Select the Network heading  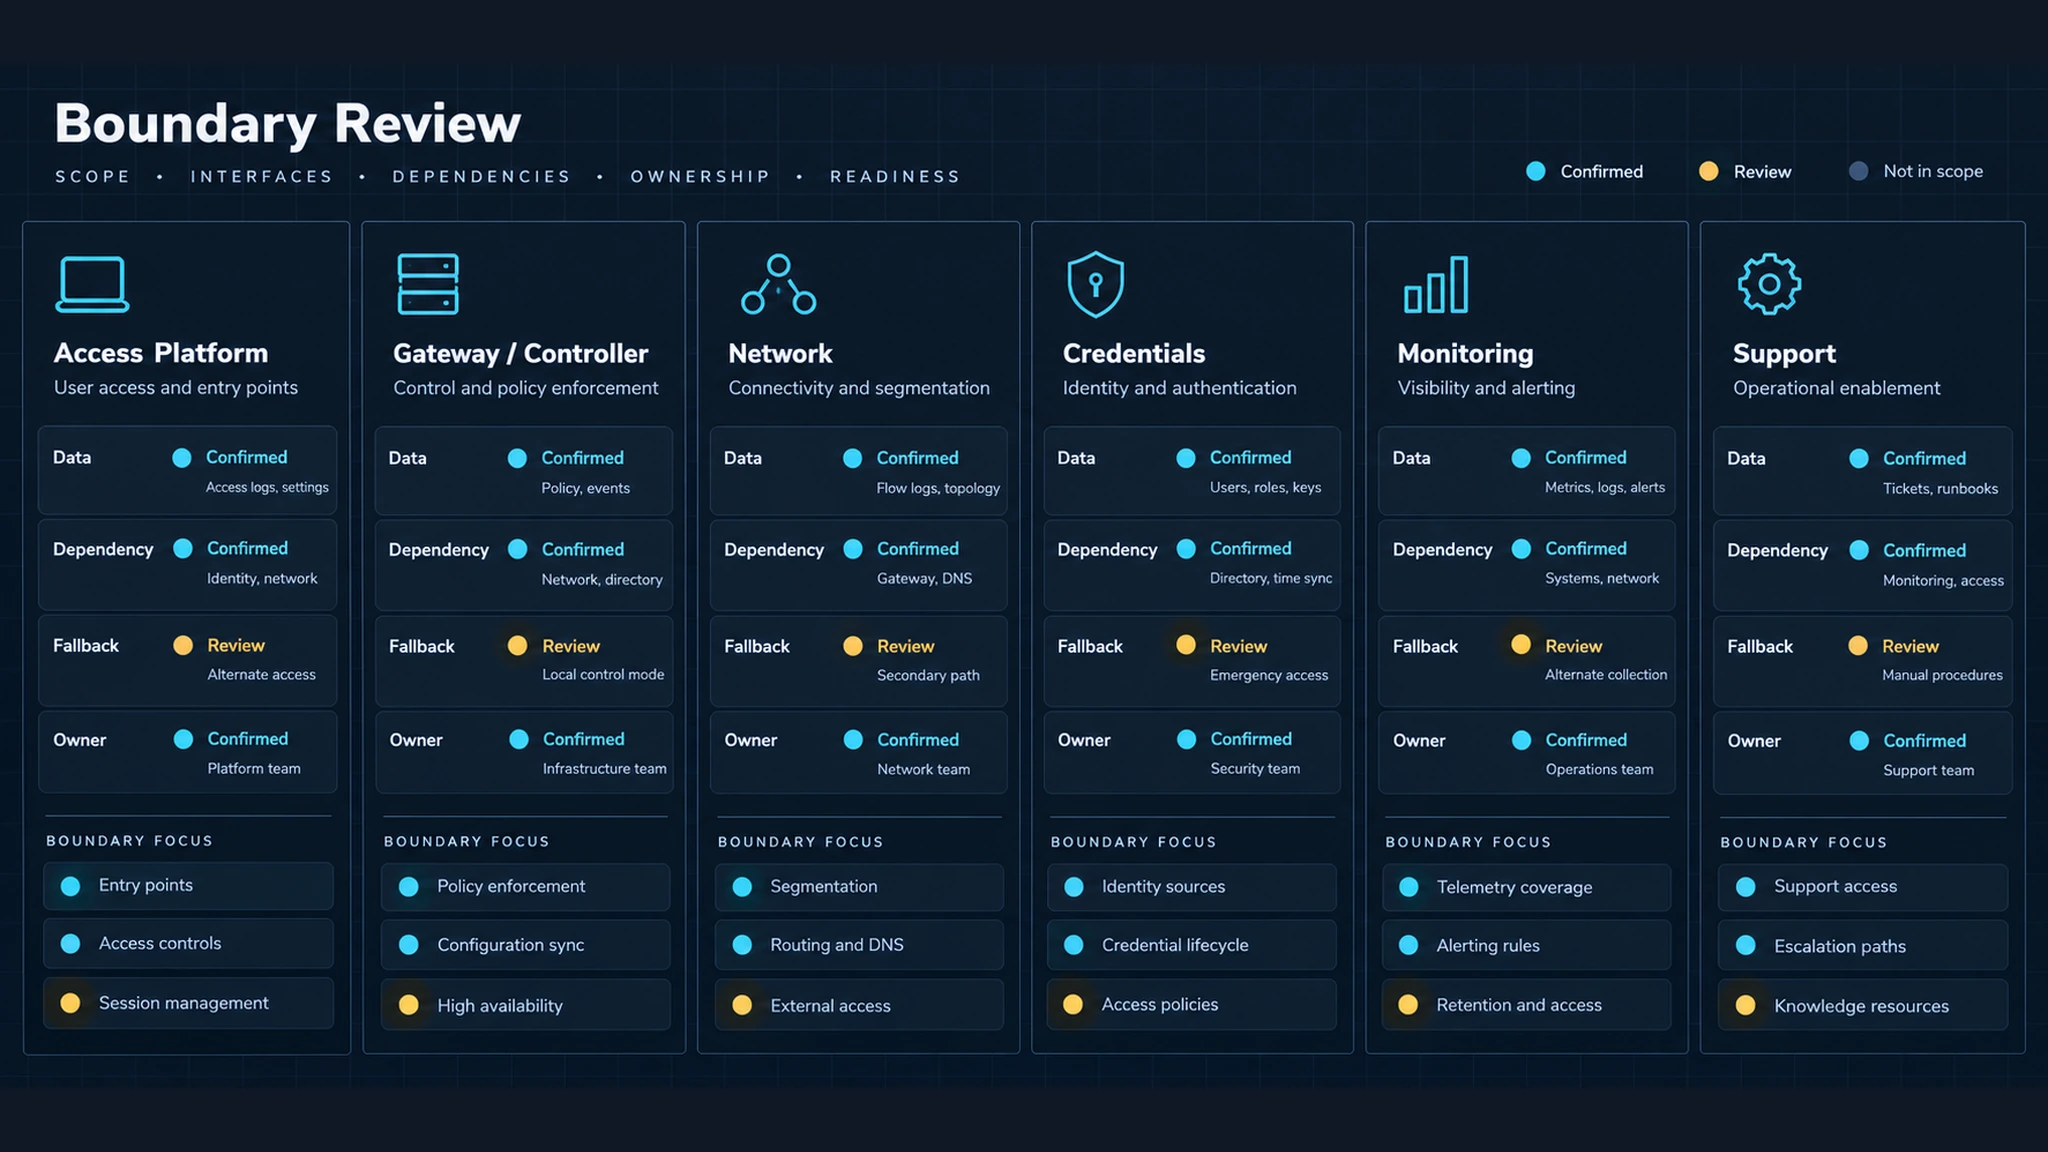coord(780,354)
